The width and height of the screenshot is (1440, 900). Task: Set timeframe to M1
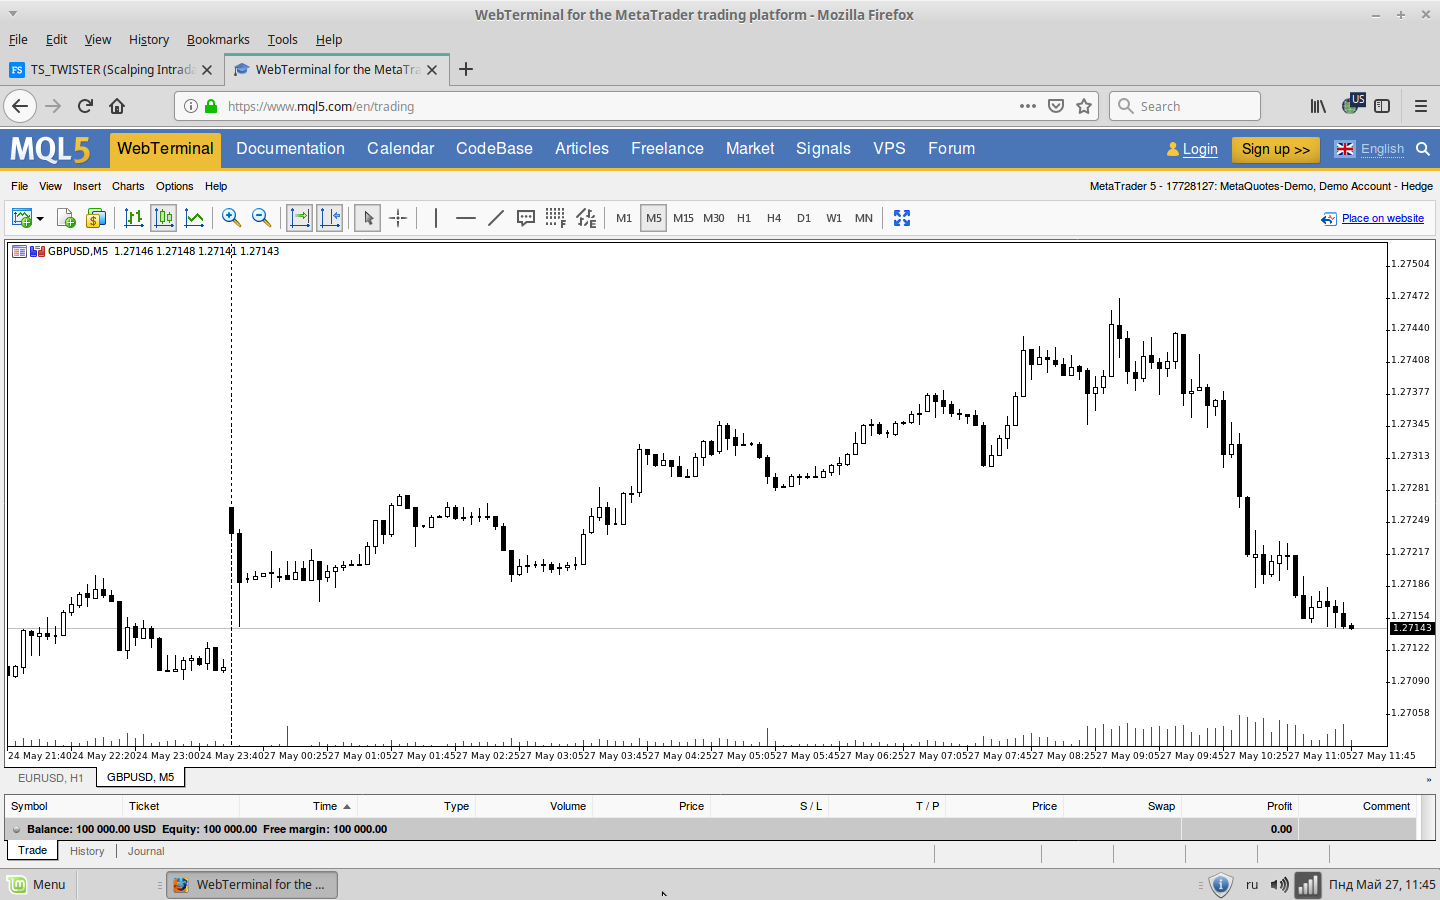pos(624,218)
